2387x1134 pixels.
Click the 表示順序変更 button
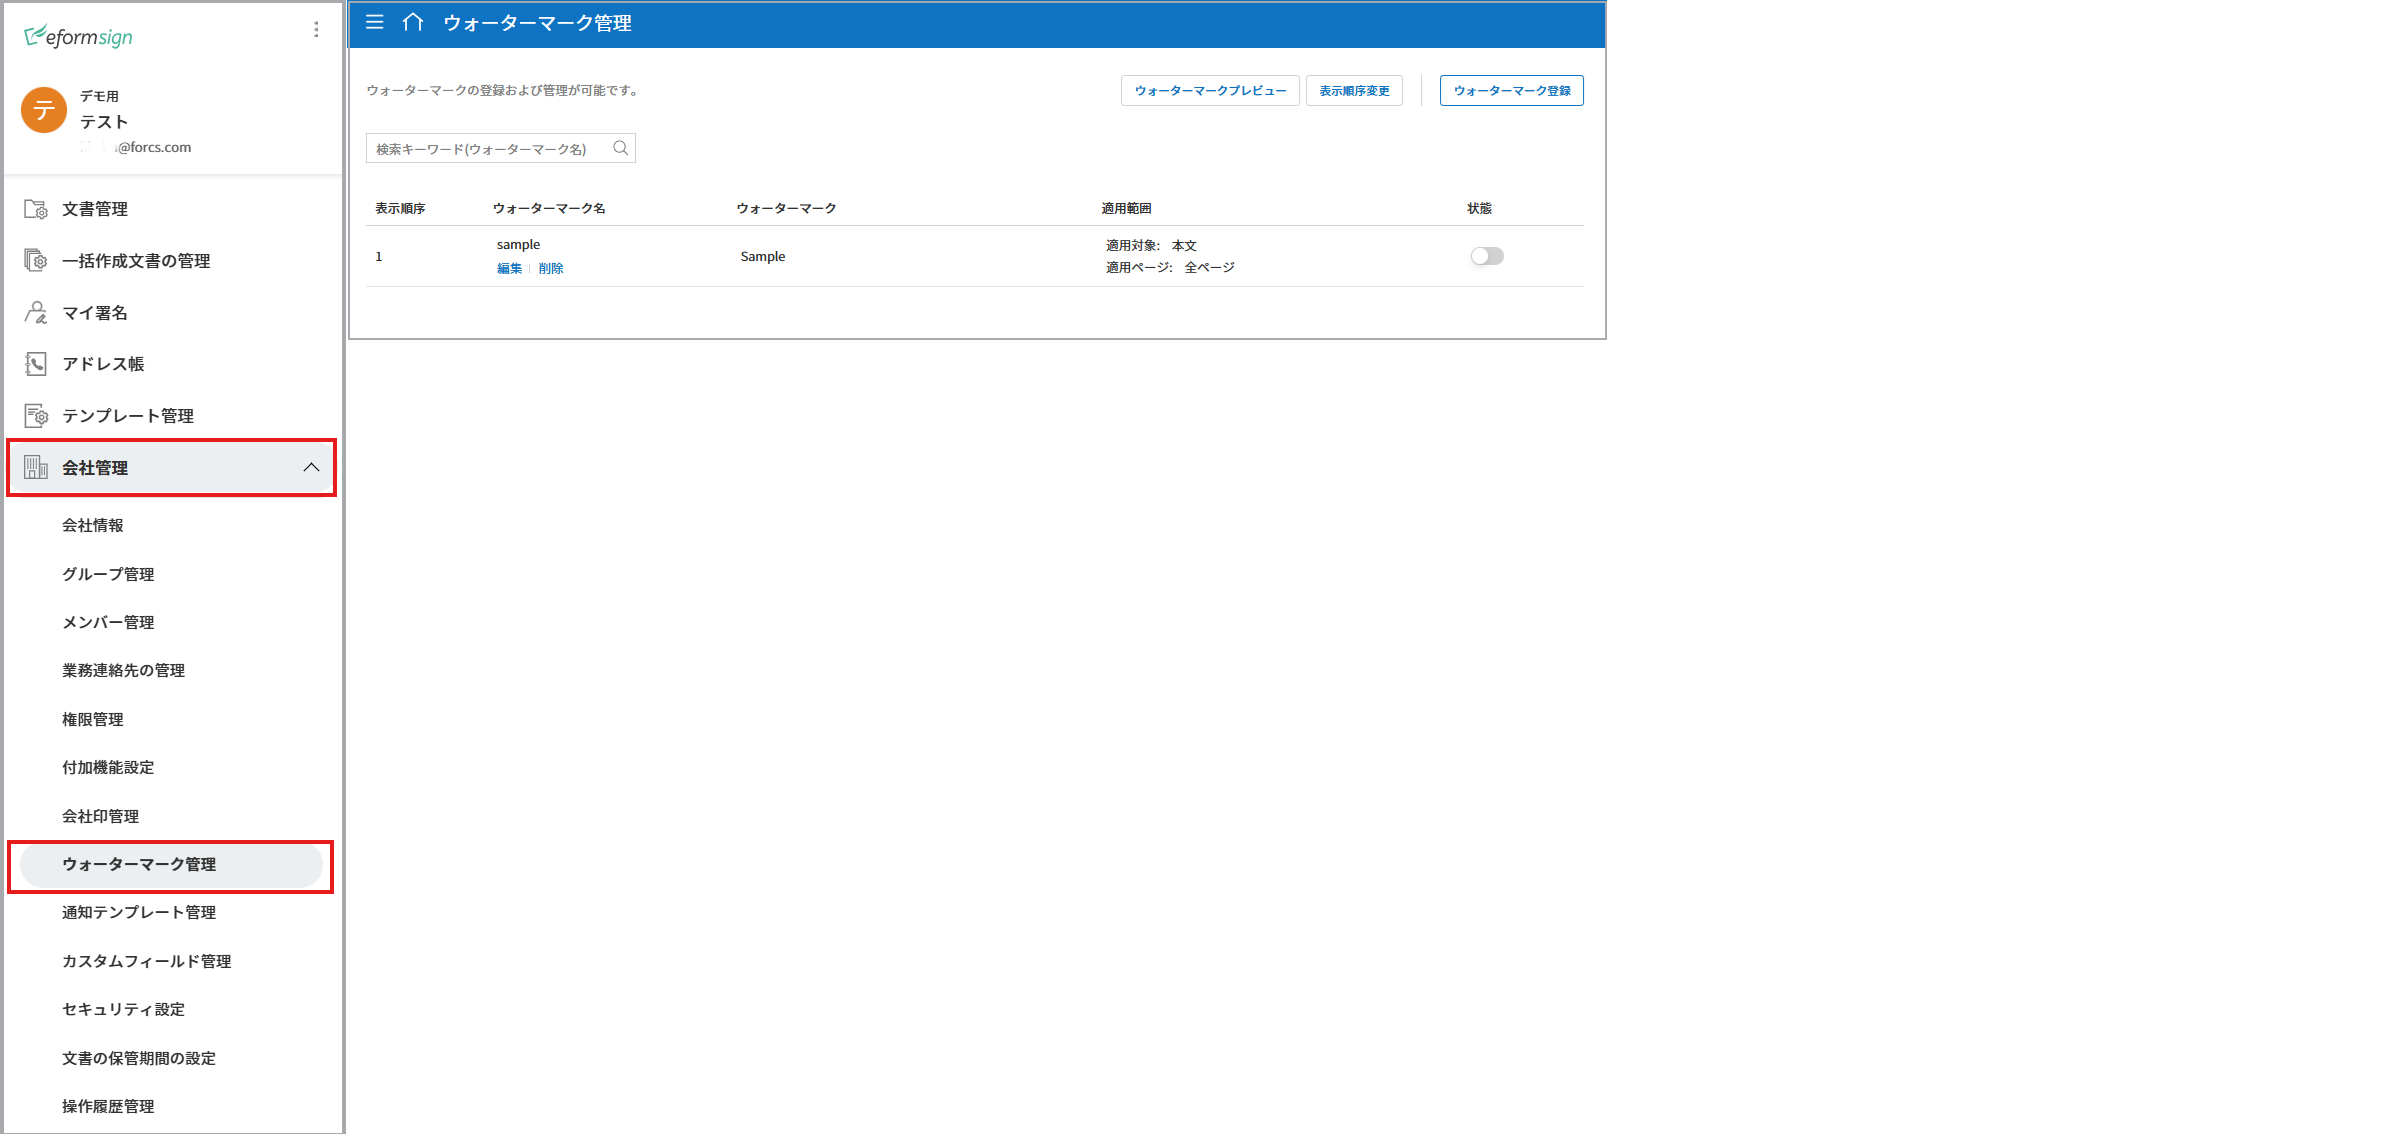coord(1354,91)
